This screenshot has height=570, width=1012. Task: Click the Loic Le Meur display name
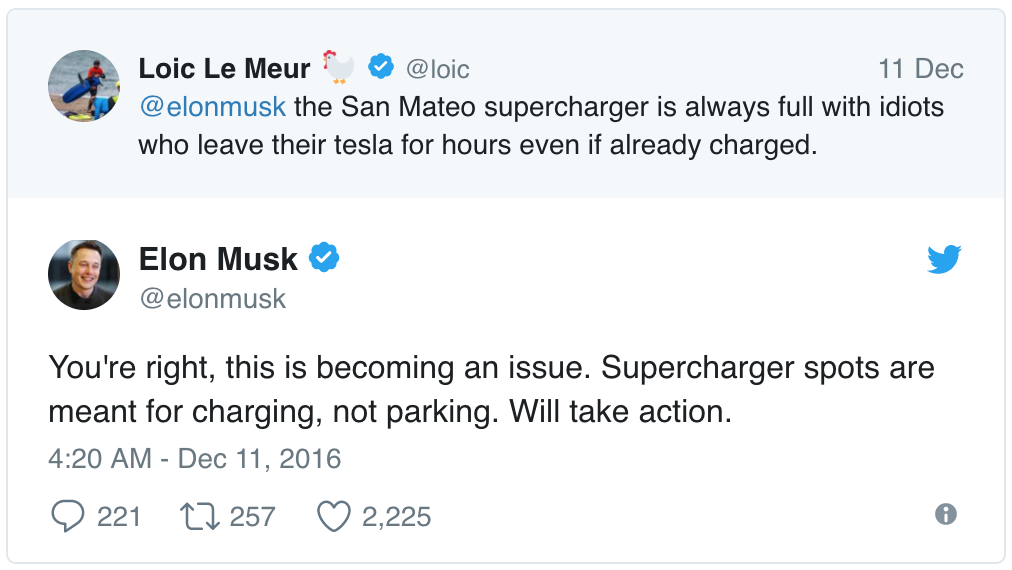(x=224, y=68)
